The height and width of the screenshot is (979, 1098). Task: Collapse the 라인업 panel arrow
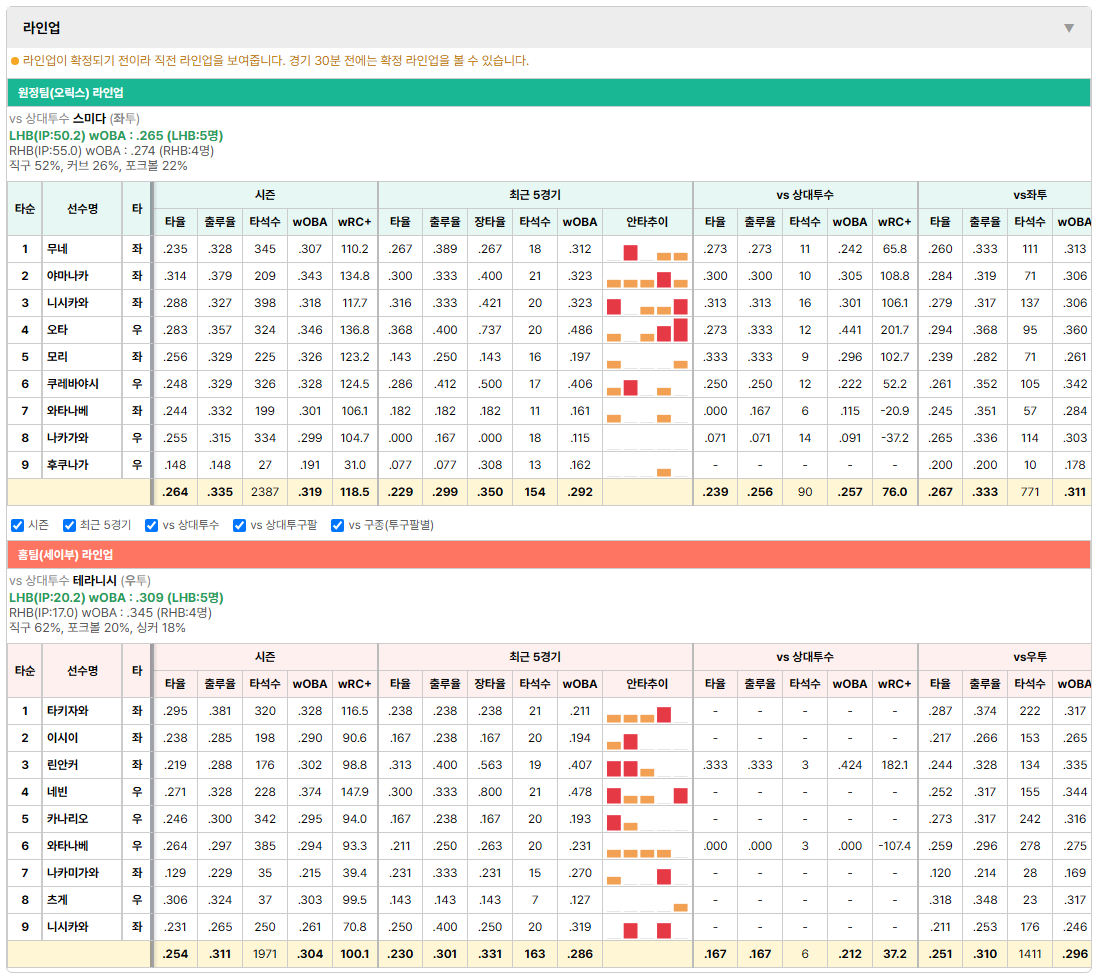pyautogui.click(x=1069, y=28)
